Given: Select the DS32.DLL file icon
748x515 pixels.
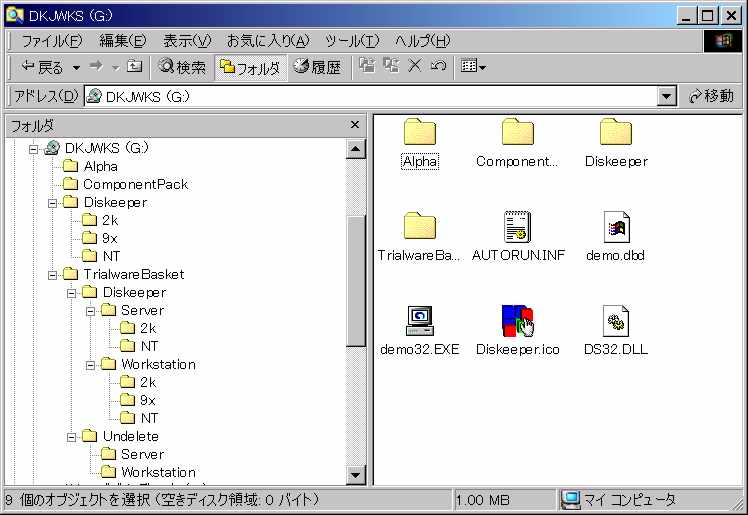Looking at the screenshot, I should tap(616, 320).
